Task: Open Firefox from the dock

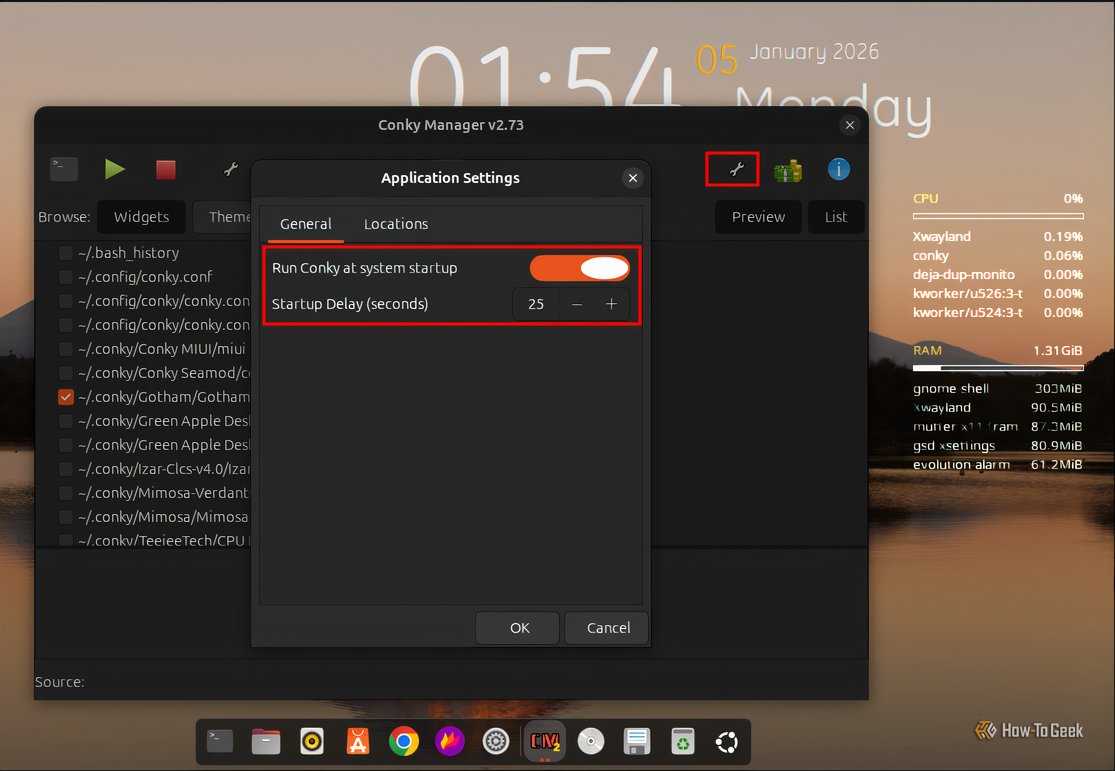Action: pyautogui.click(x=449, y=741)
